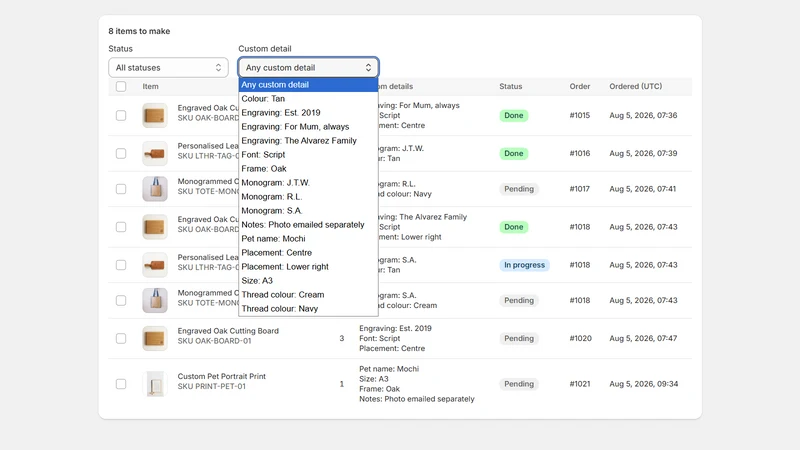Click Engraved Oak Cutting Board in #1020 row

pos(228,331)
